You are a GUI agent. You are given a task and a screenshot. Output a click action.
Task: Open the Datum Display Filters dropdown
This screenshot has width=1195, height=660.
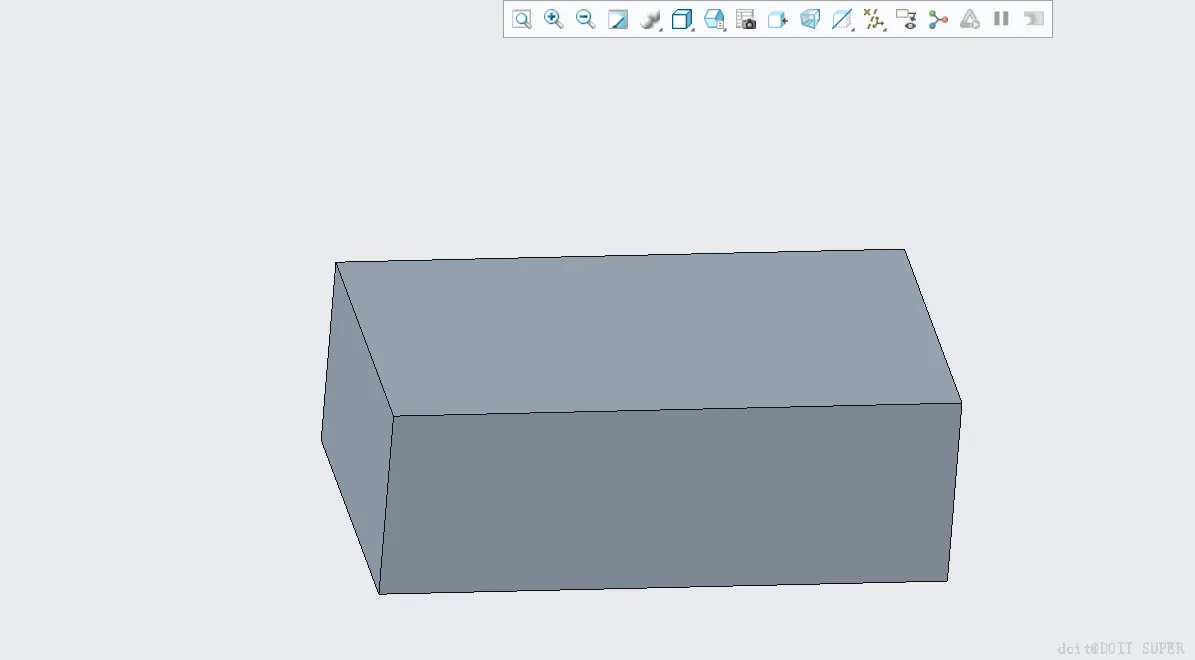coord(874,19)
